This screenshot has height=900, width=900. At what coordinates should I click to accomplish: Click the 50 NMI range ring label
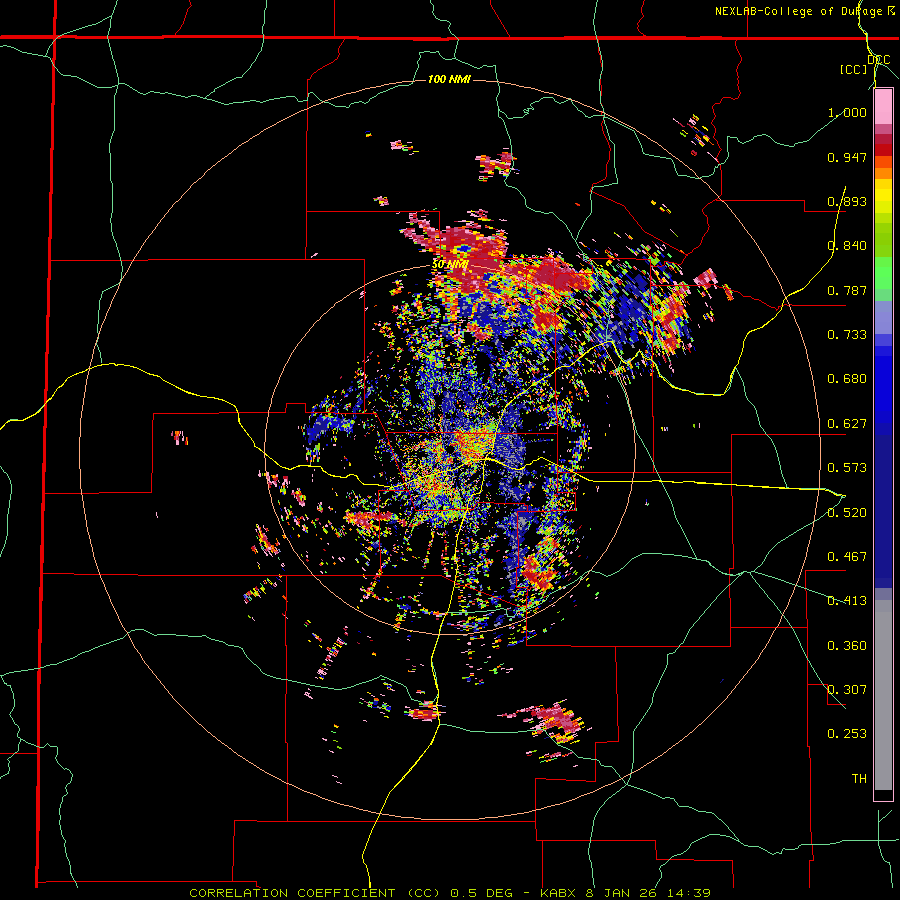point(450,265)
